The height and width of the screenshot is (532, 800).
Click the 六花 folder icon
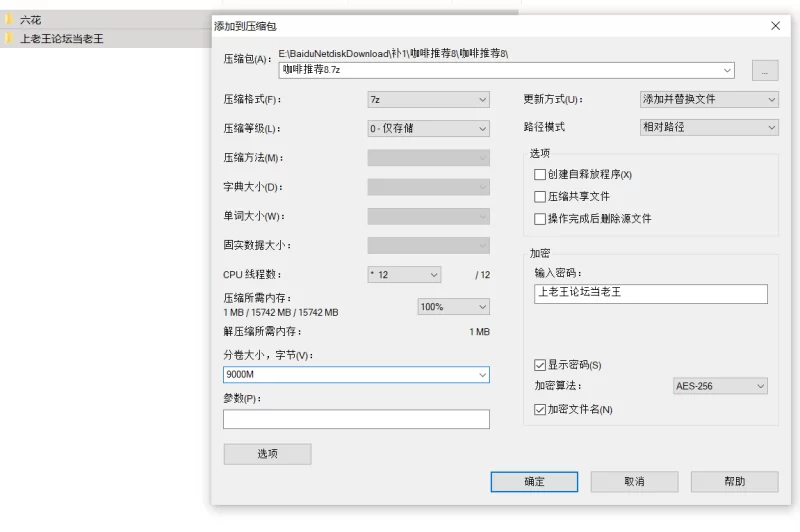click(8, 20)
